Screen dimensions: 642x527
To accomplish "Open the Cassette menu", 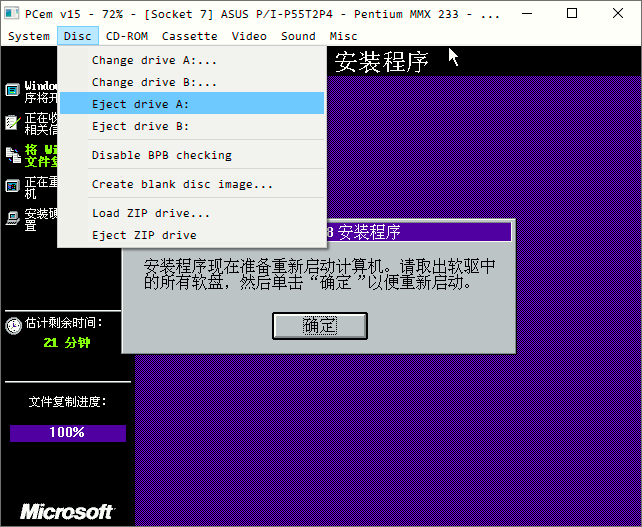I will tap(189, 36).
